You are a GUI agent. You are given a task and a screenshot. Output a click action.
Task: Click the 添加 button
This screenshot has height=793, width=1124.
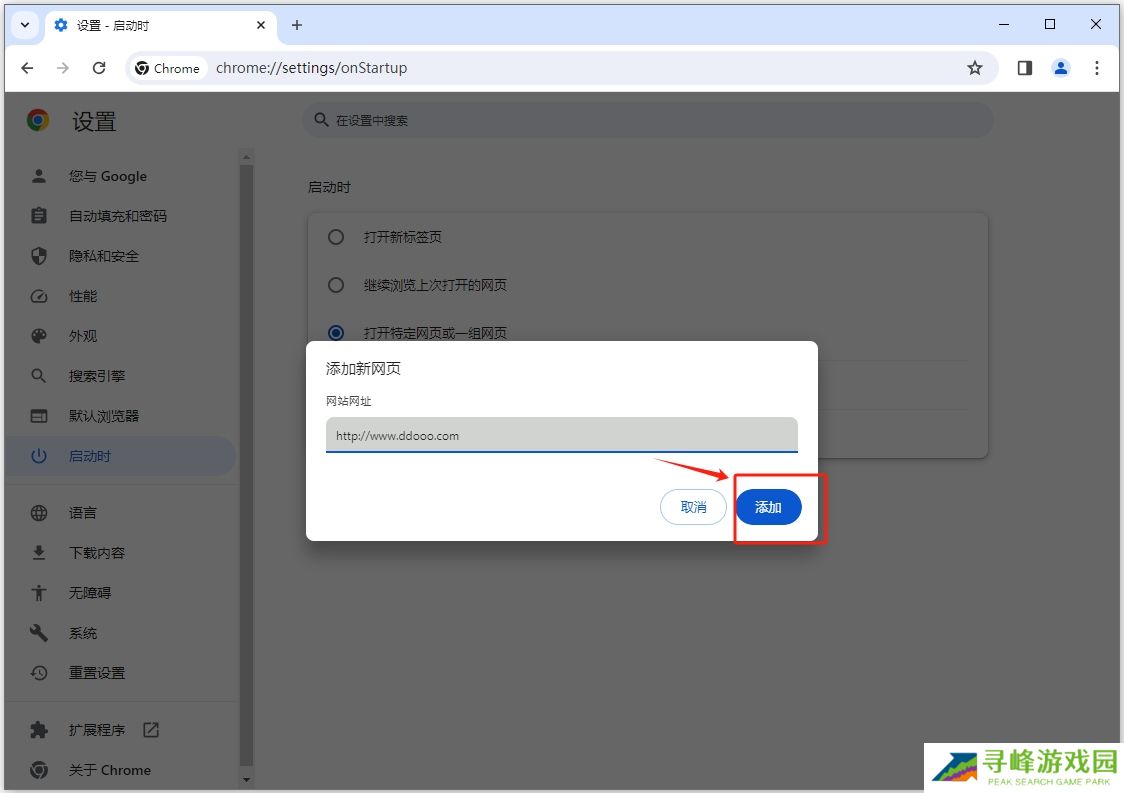pyautogui.click(x=768, y=507)
